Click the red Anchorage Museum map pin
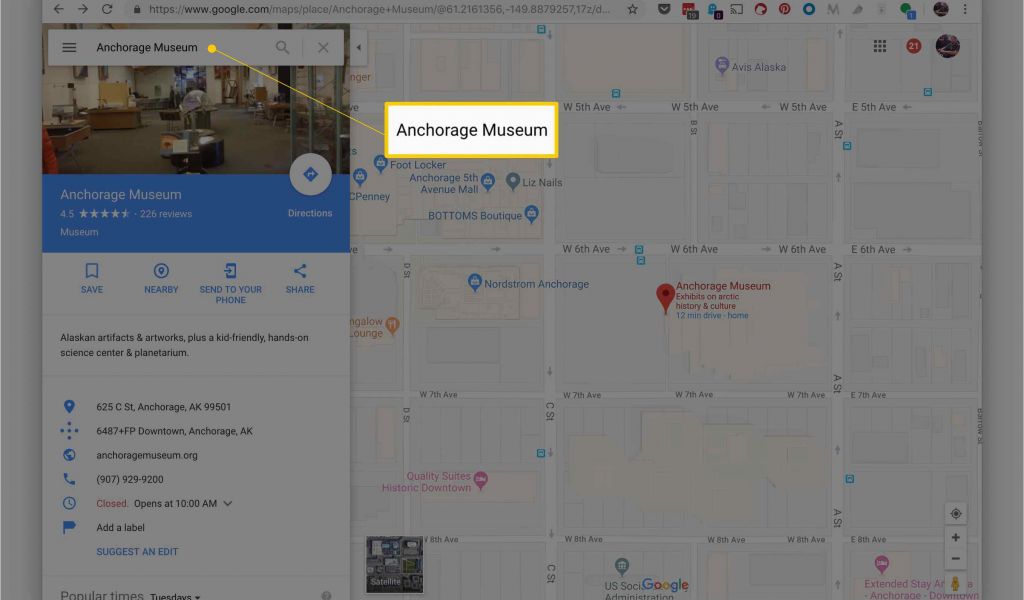The width and height of the screenshot is (1024, 600). (665, 298)
